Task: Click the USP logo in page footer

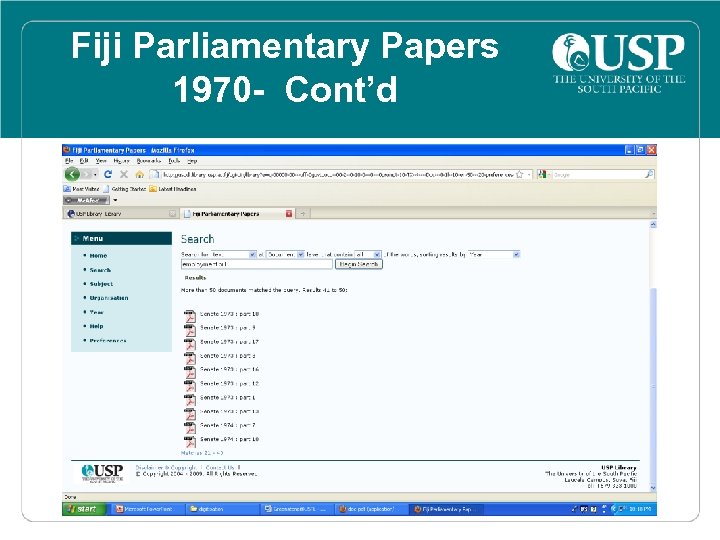Action: click(x=102, y=472)
